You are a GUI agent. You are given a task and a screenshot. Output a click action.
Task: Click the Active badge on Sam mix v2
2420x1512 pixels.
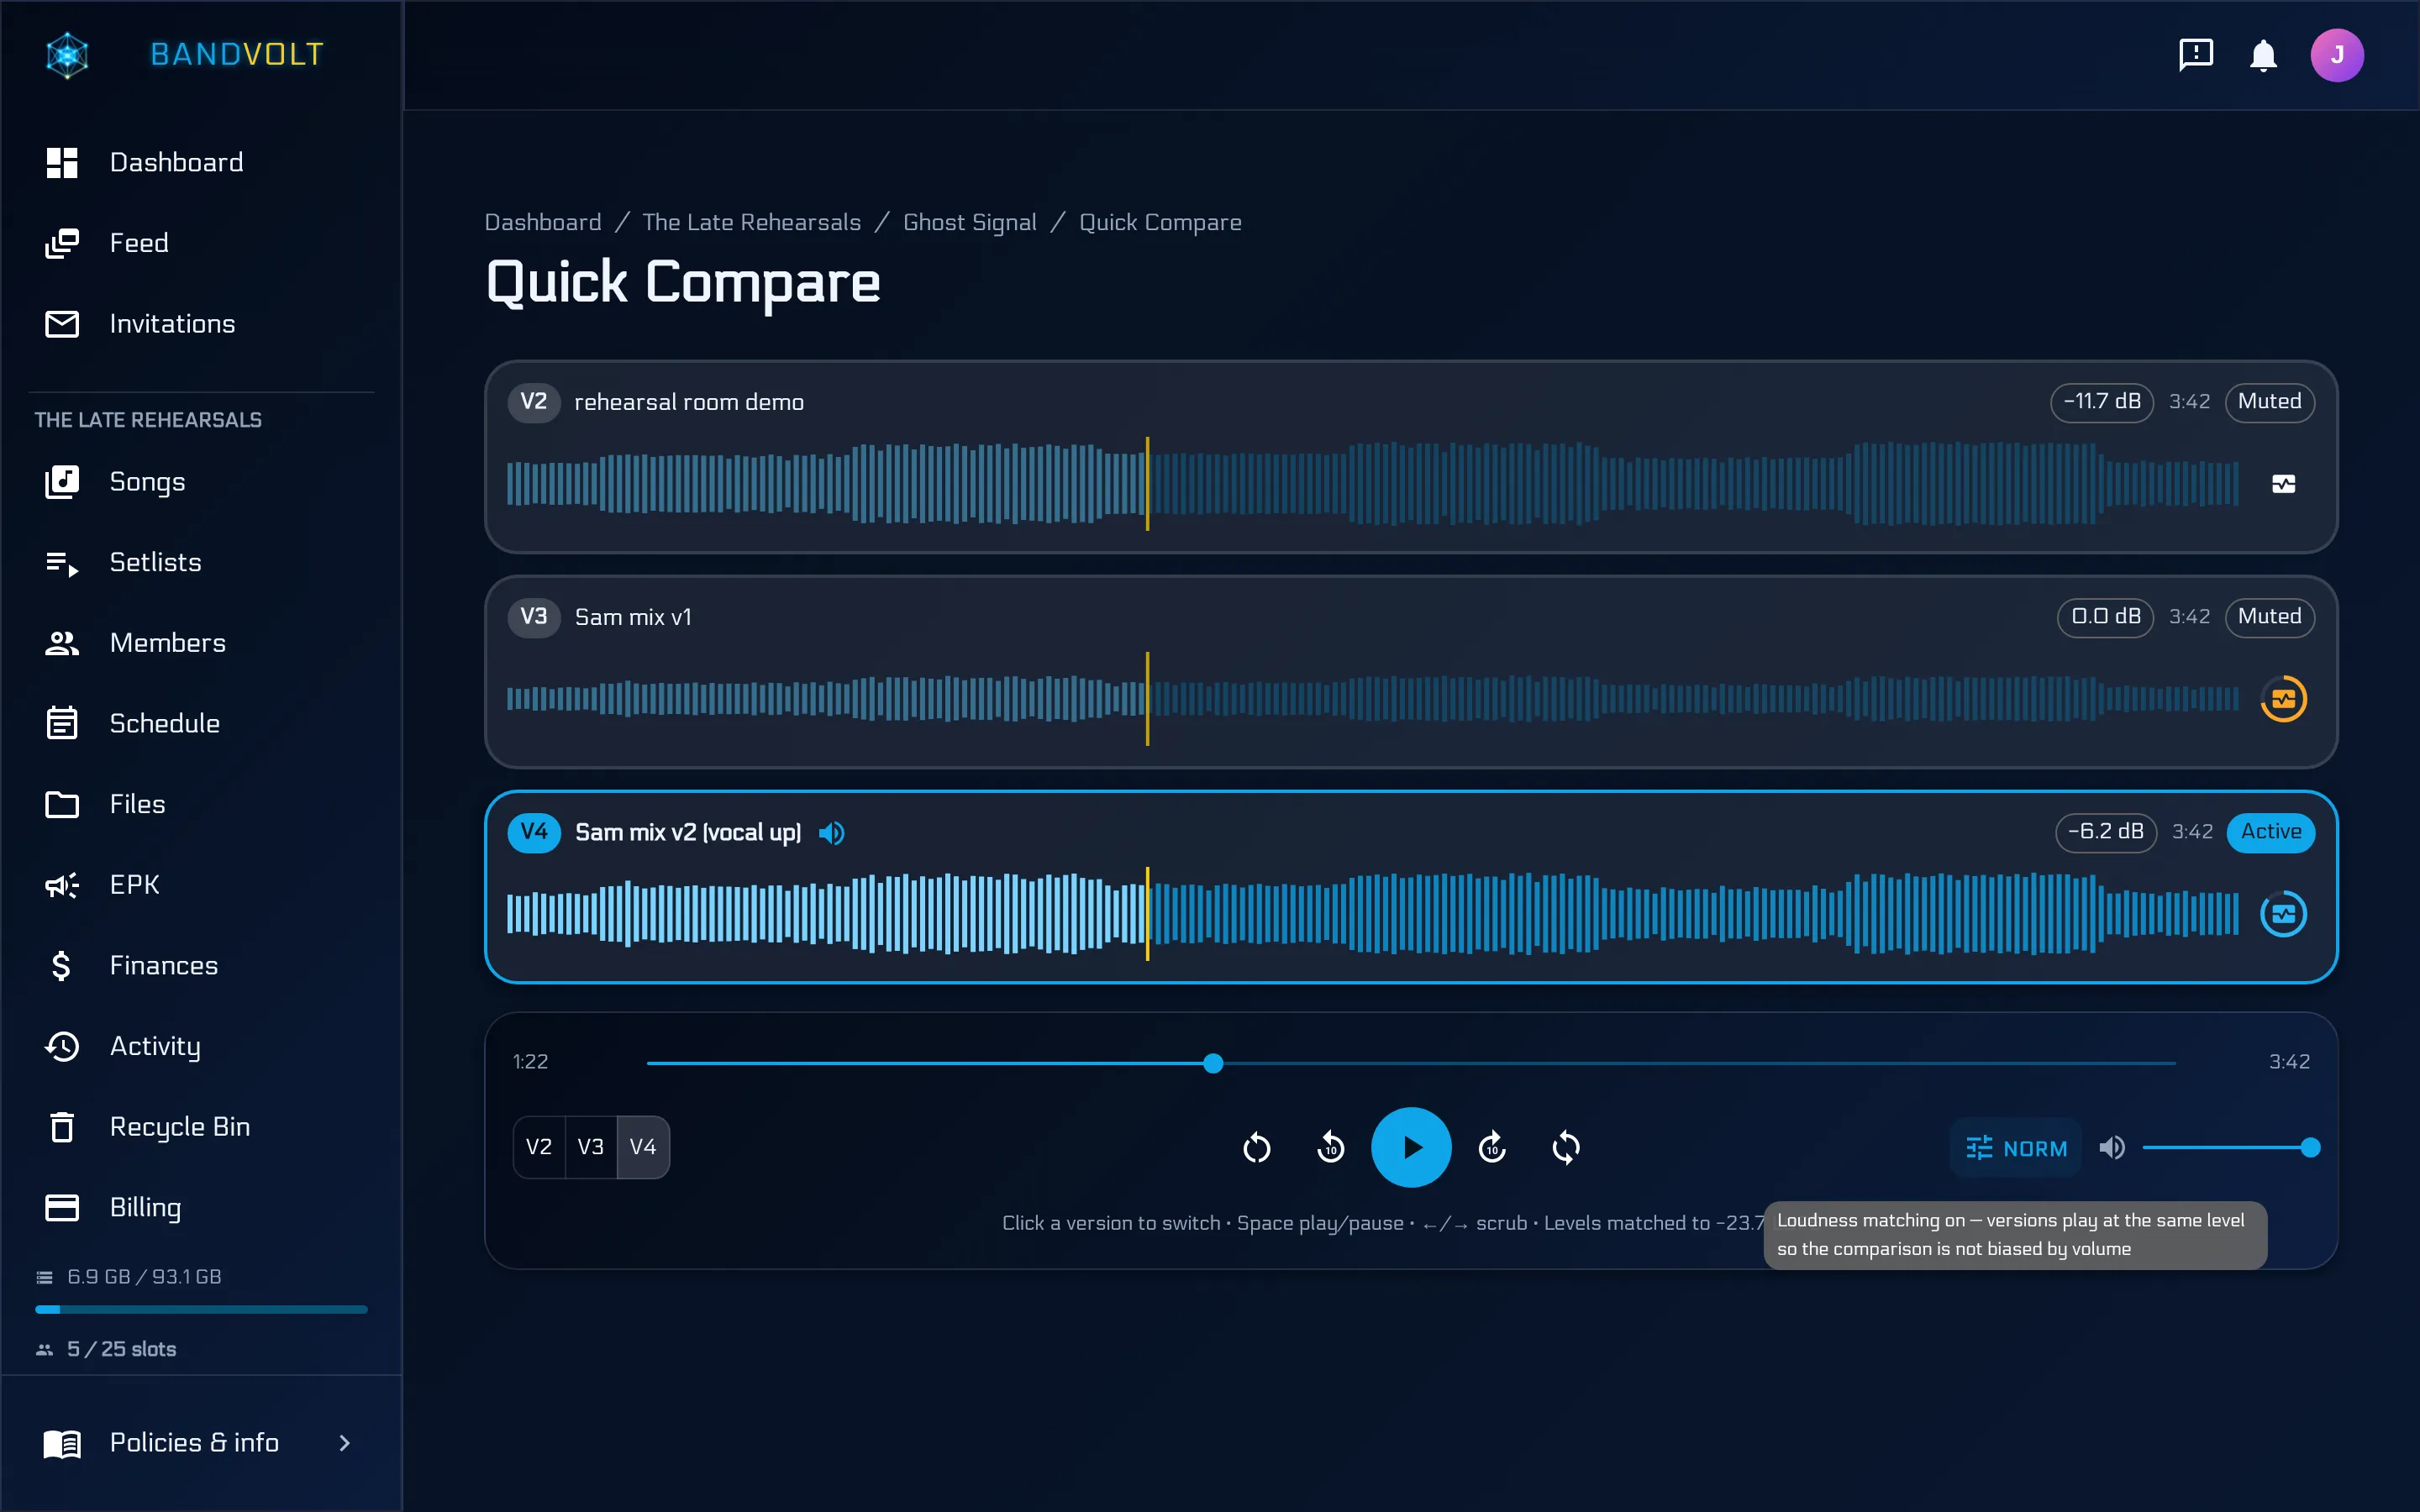click(x=2271, y=832)
